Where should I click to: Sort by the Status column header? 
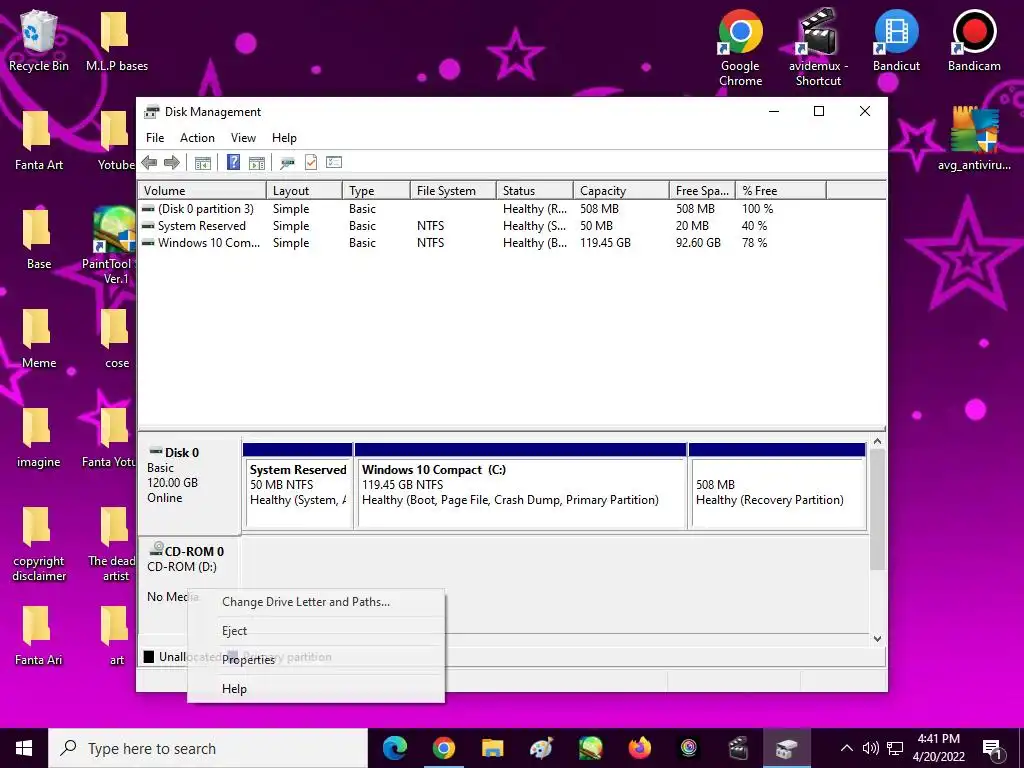pyautogui.click(x=535, y=191)
